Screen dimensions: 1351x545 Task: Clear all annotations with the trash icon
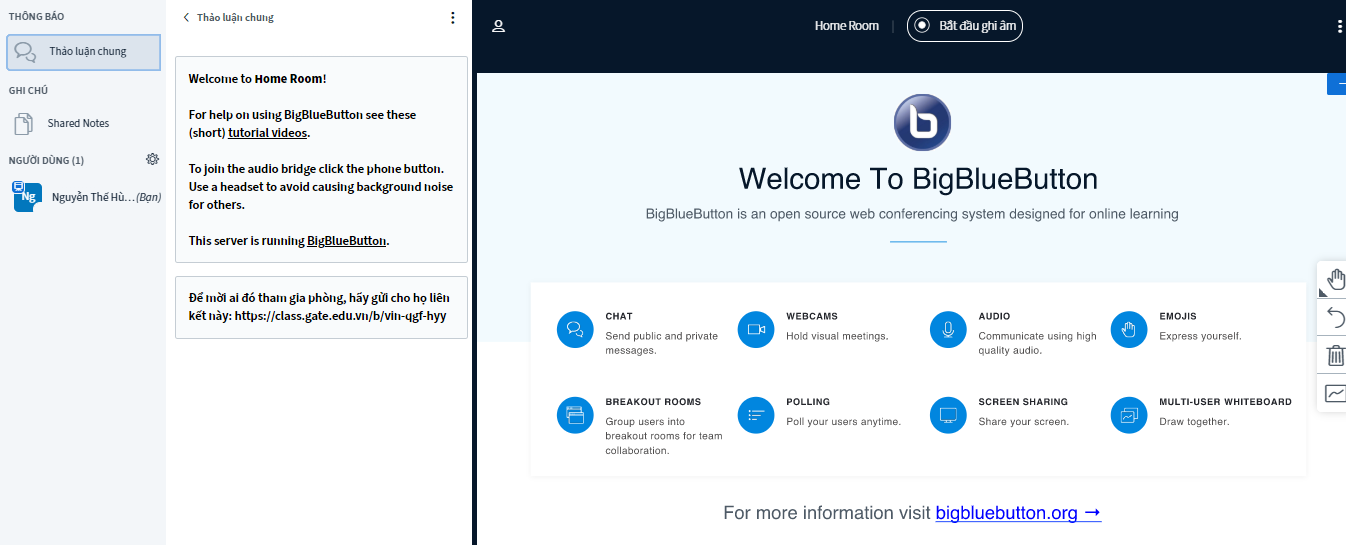point(1335,355)
